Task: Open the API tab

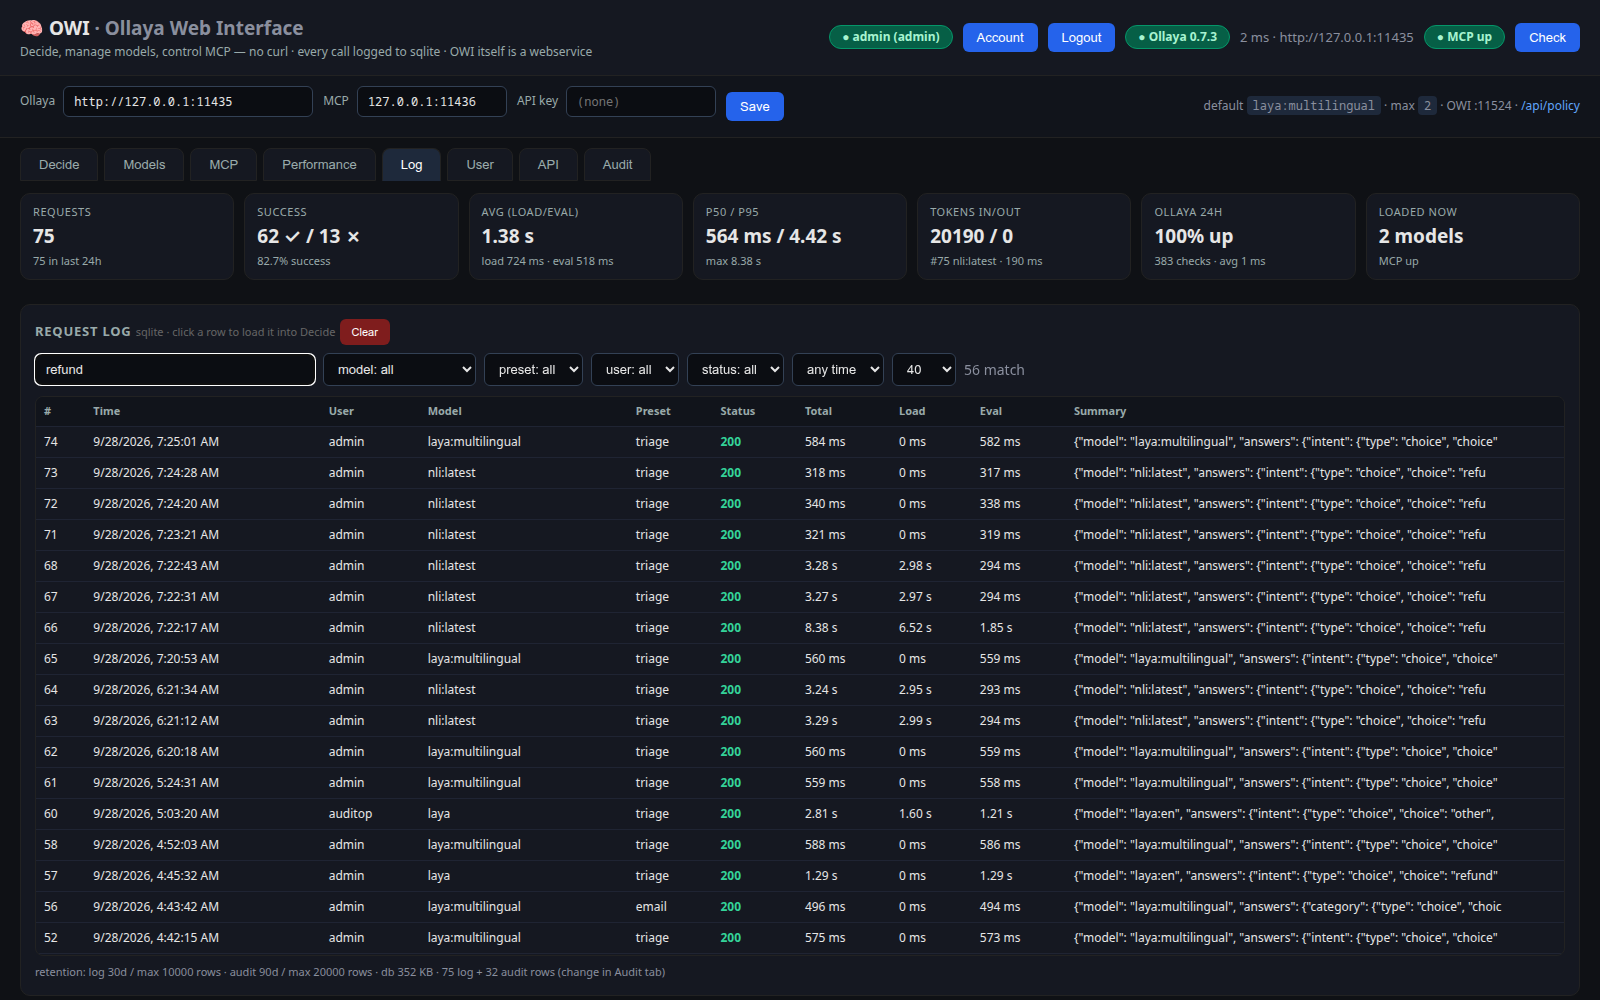Action: coord(548,165)
